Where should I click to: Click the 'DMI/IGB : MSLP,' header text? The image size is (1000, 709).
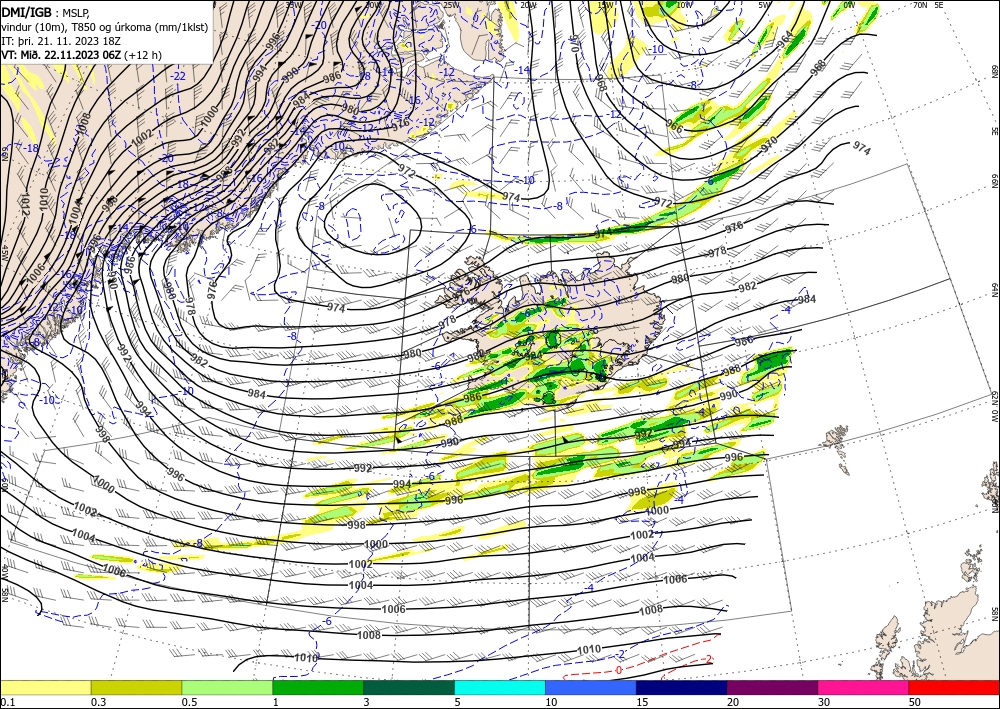tap(45, 12)
